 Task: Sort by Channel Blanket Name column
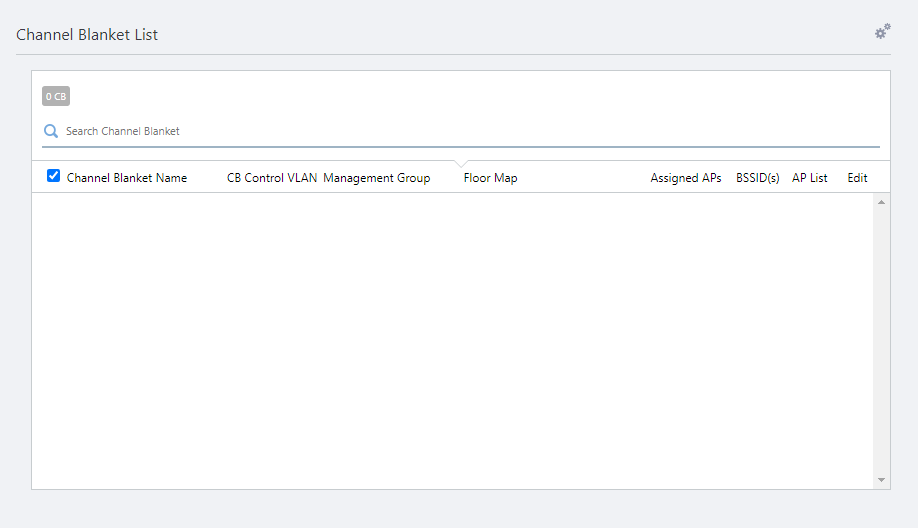[127, 178]
